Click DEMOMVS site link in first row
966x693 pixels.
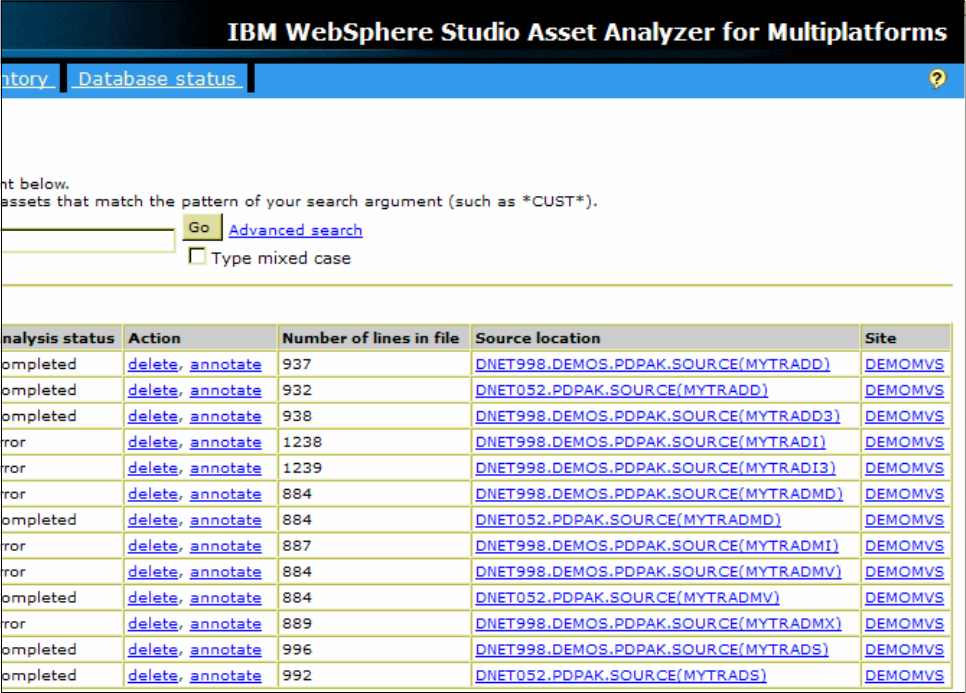click(904, 365)
